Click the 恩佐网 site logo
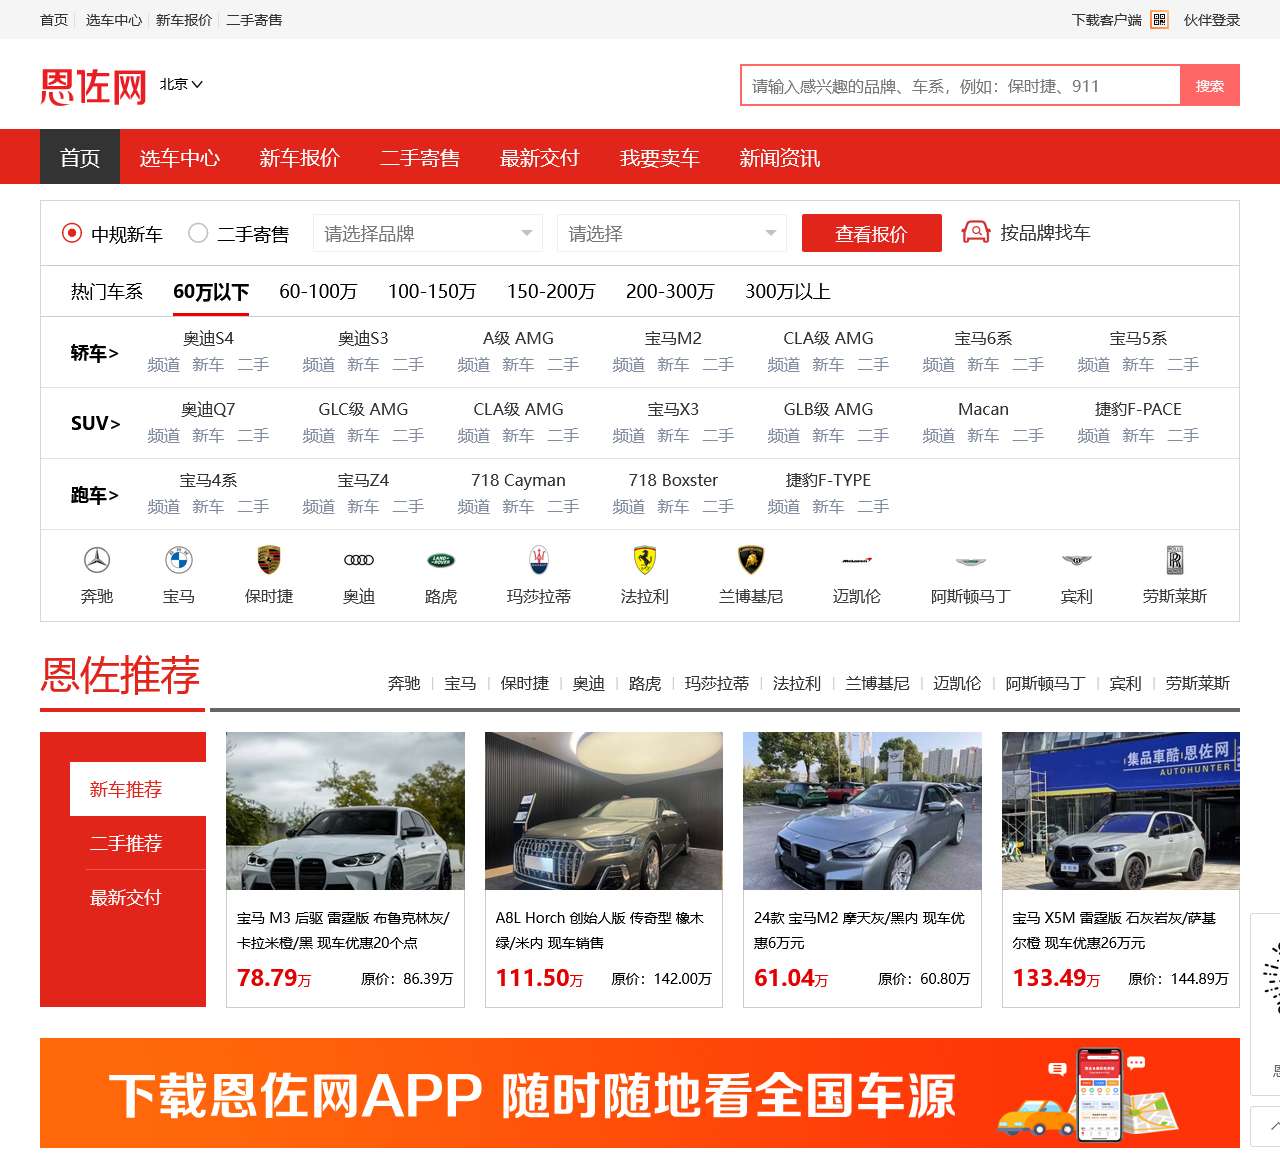Viewport: 1280px width, 1167px height. tap(93, 86)
